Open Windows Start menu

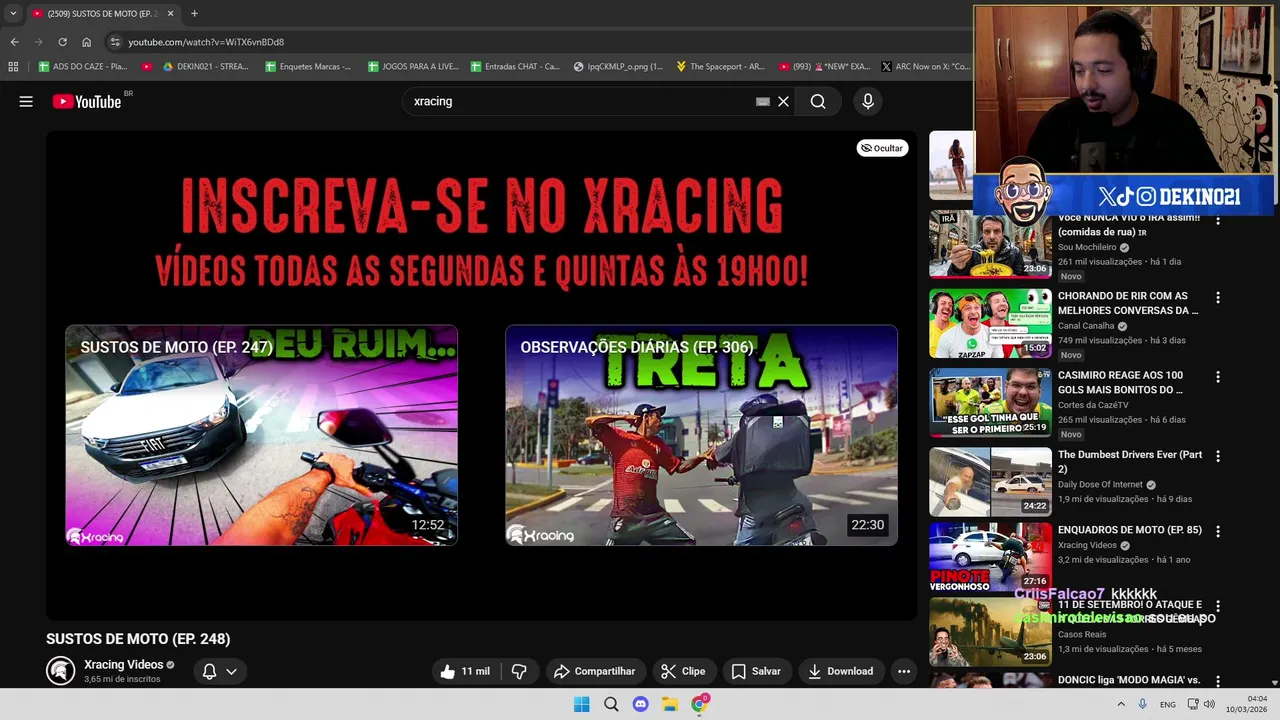click(581, 704)
